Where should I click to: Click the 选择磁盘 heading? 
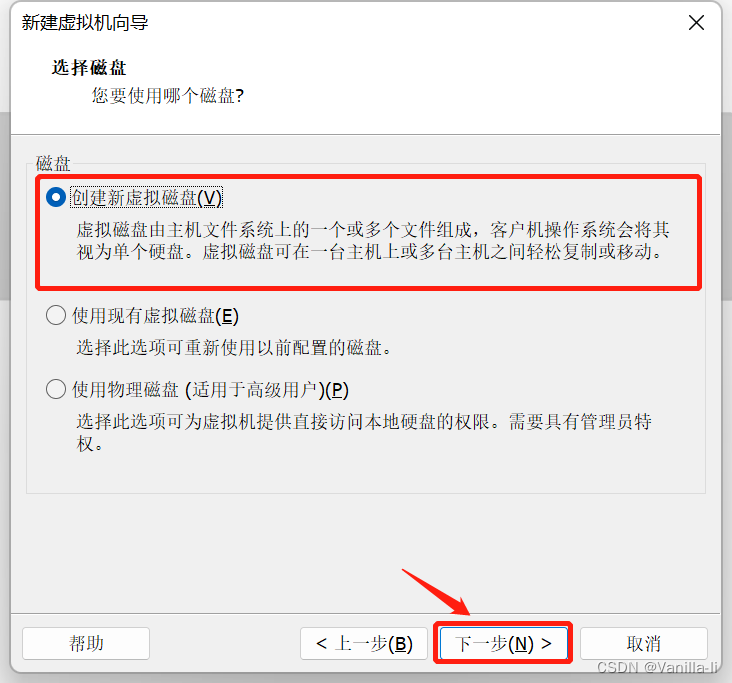click(89, 68)
